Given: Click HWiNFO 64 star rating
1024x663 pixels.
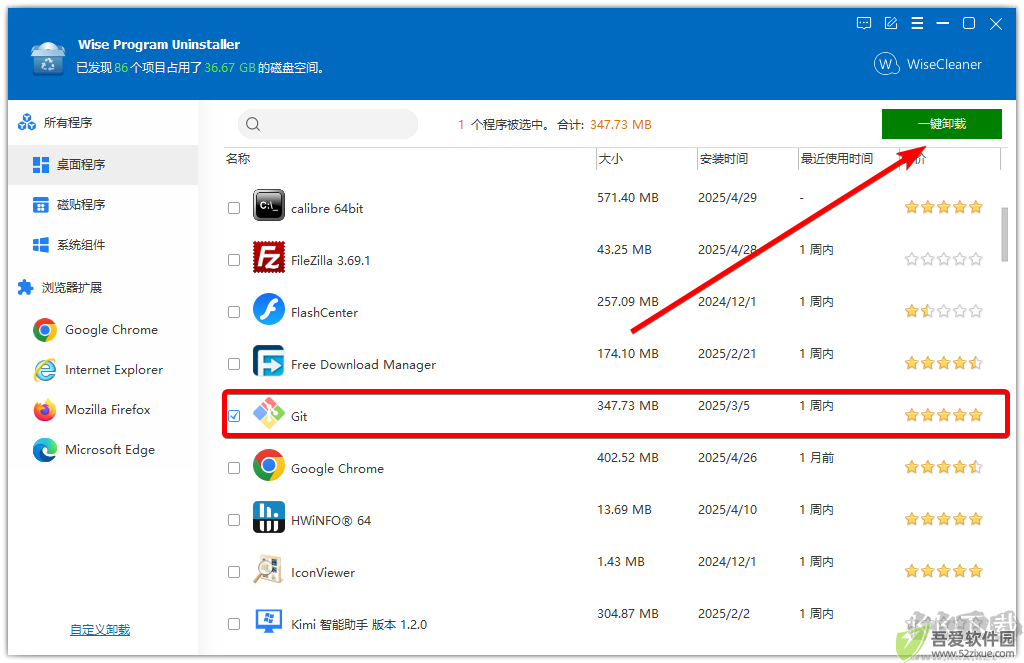Looking at the screenshot, I should 943,519.
